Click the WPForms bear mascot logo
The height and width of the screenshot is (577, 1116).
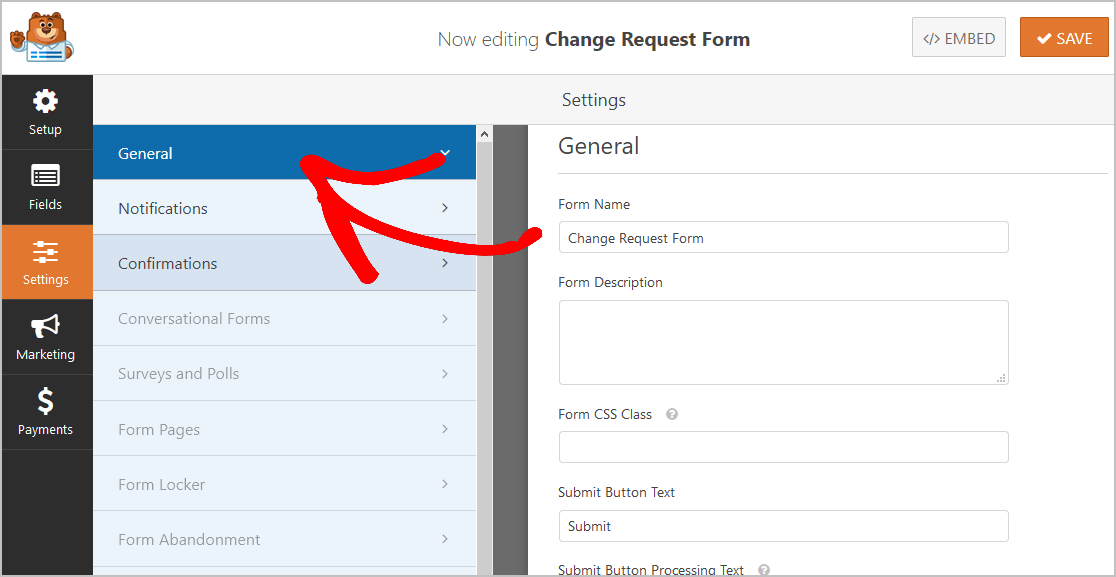pyautogui.click(x=41, y=37)
